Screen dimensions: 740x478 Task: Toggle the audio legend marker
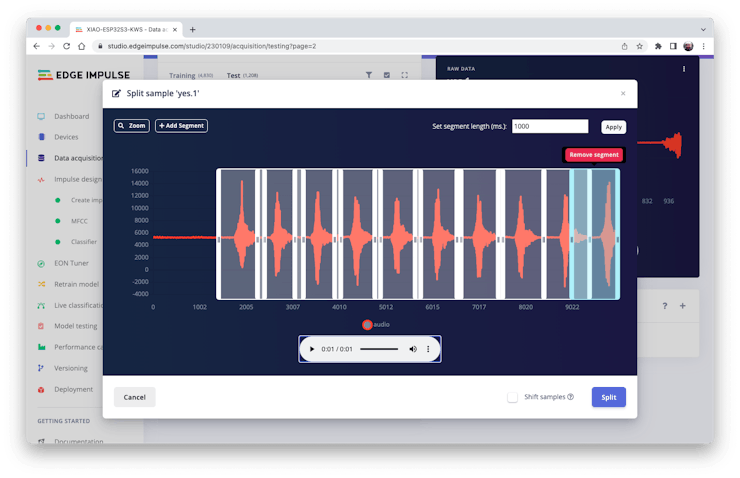click(x=367, y=324)
